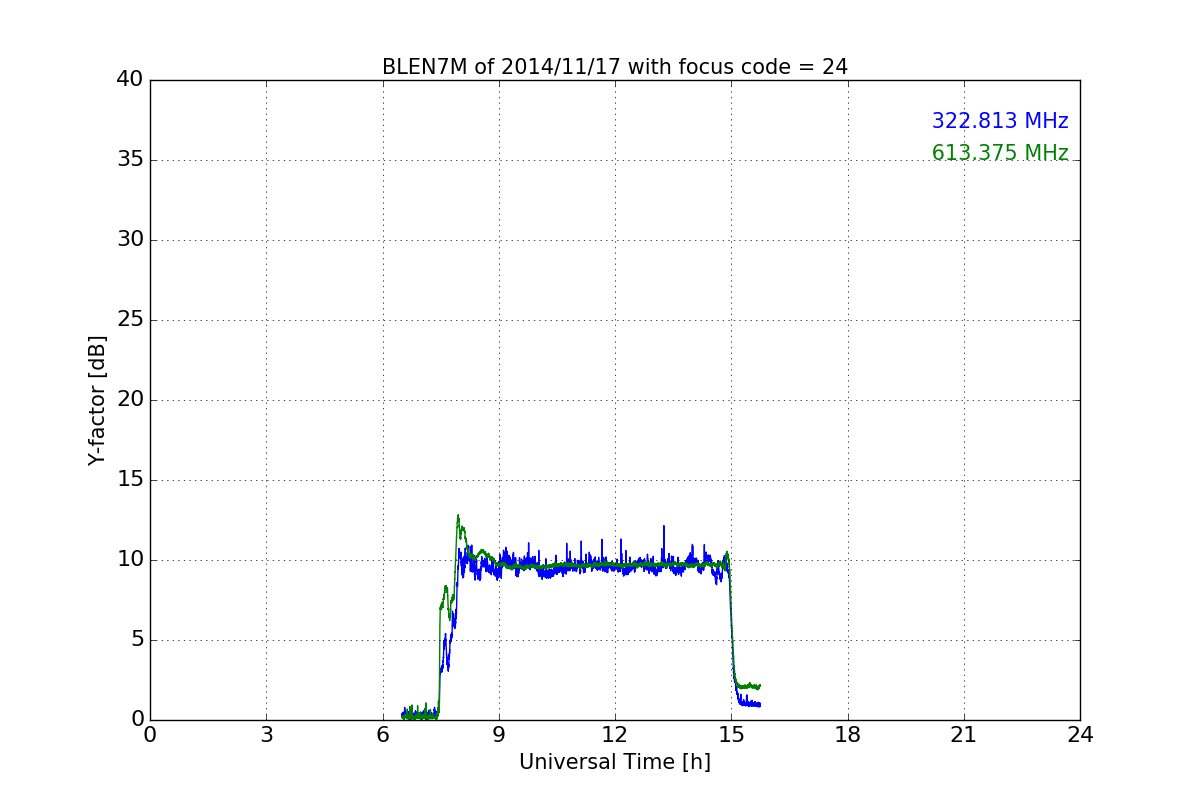1200x800 pixels.
Task: Click the y-axis tick label 15
Action: click(130, 480)
